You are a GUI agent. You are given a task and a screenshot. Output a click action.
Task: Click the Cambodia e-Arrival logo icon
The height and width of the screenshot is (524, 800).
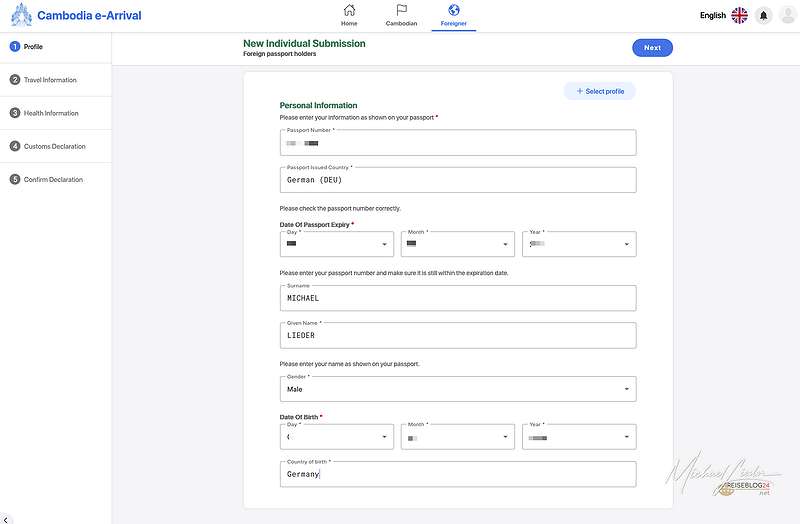(x=21, y=15)
